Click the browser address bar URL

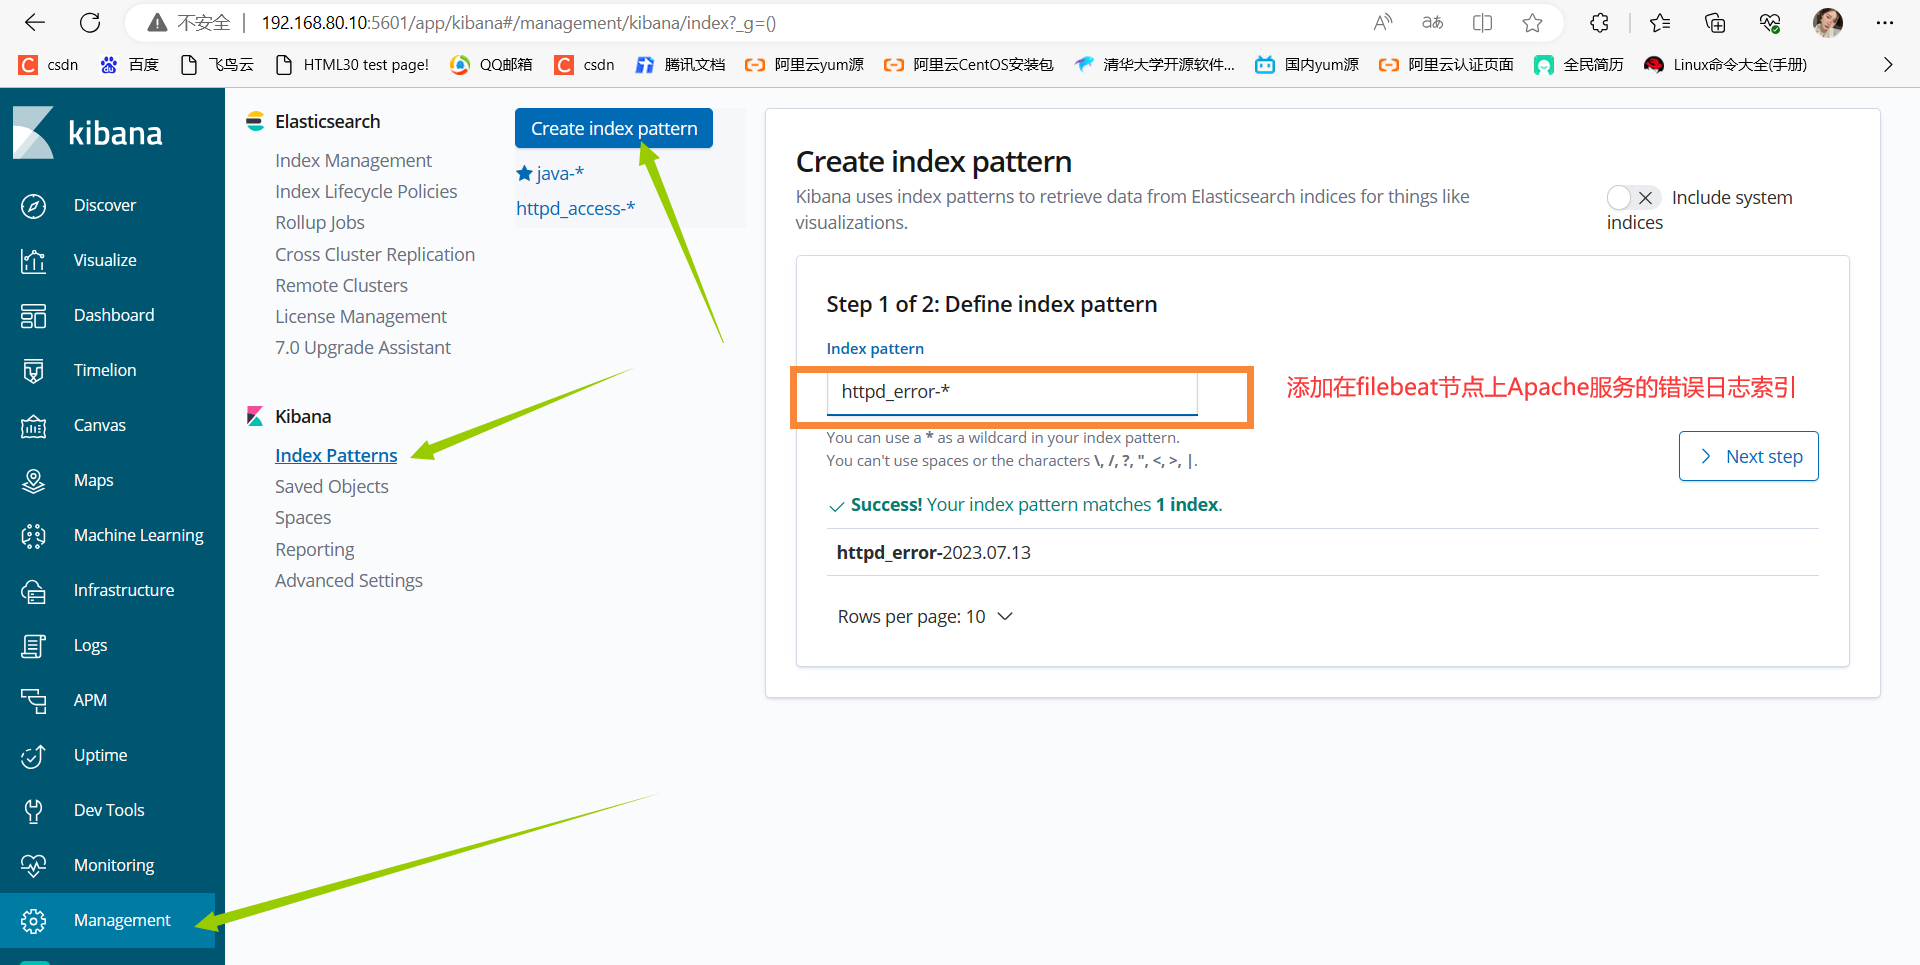pyautogui.click(x=519, y=23)
